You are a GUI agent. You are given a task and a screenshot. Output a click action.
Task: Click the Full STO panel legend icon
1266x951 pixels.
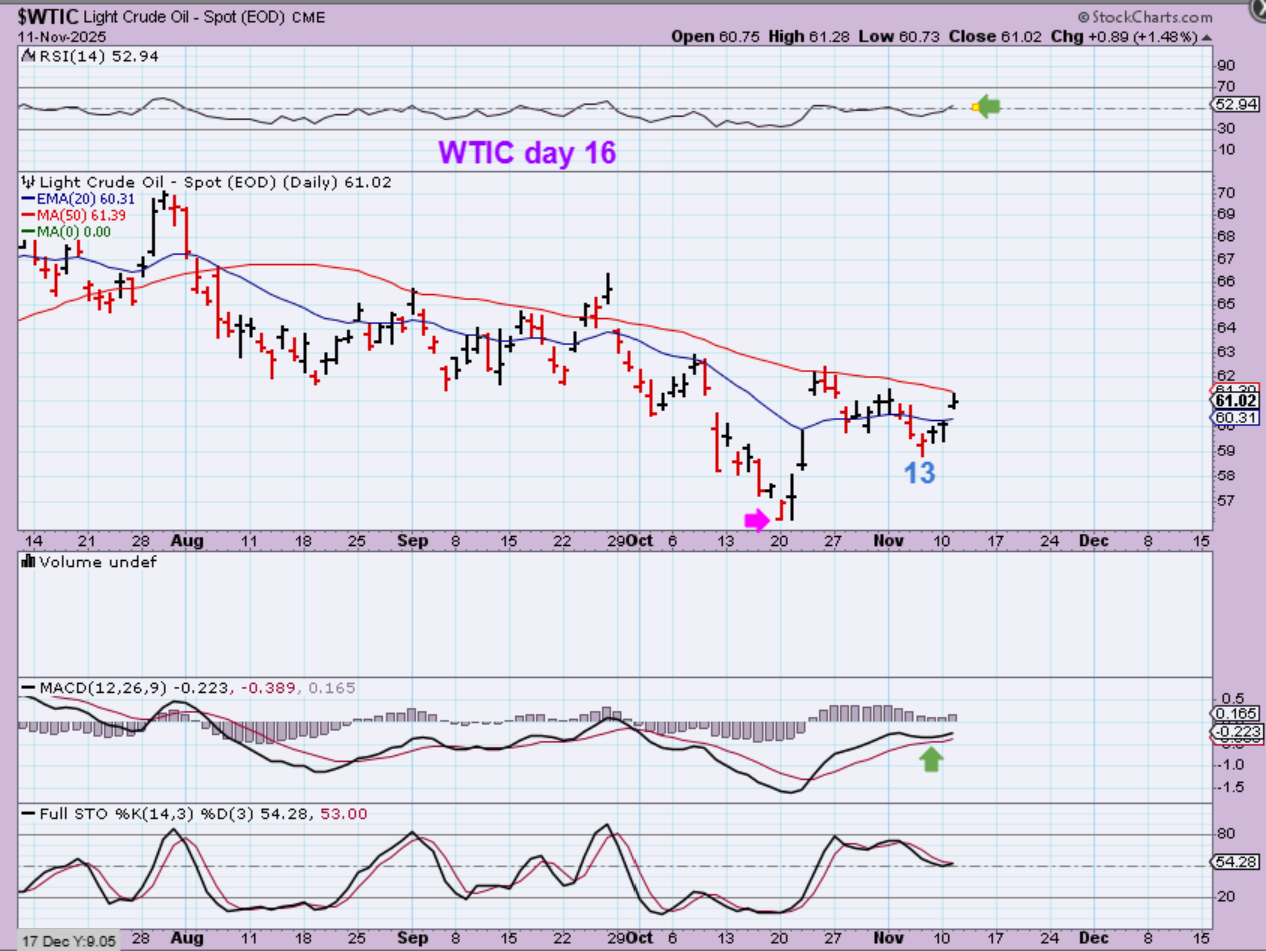click(26, 814)
